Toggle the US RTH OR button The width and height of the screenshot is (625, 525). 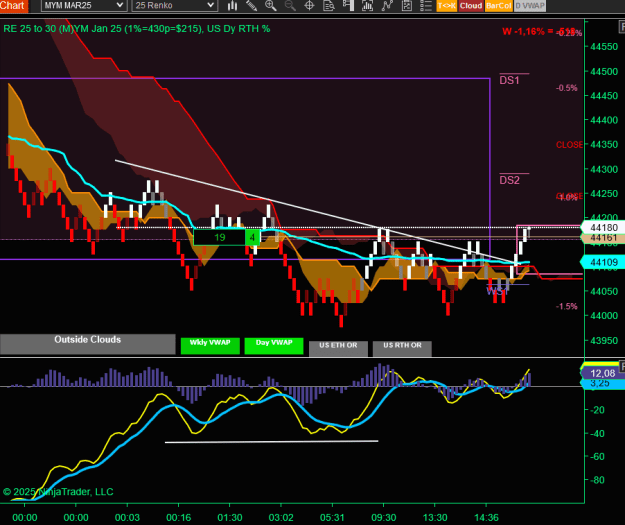coord(402,348)
